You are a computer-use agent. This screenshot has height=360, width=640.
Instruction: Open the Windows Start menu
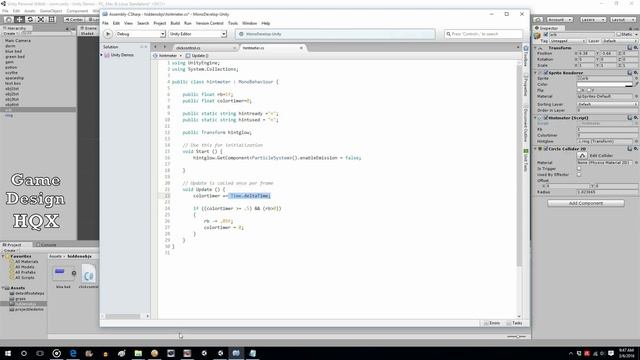pos(8,353)
